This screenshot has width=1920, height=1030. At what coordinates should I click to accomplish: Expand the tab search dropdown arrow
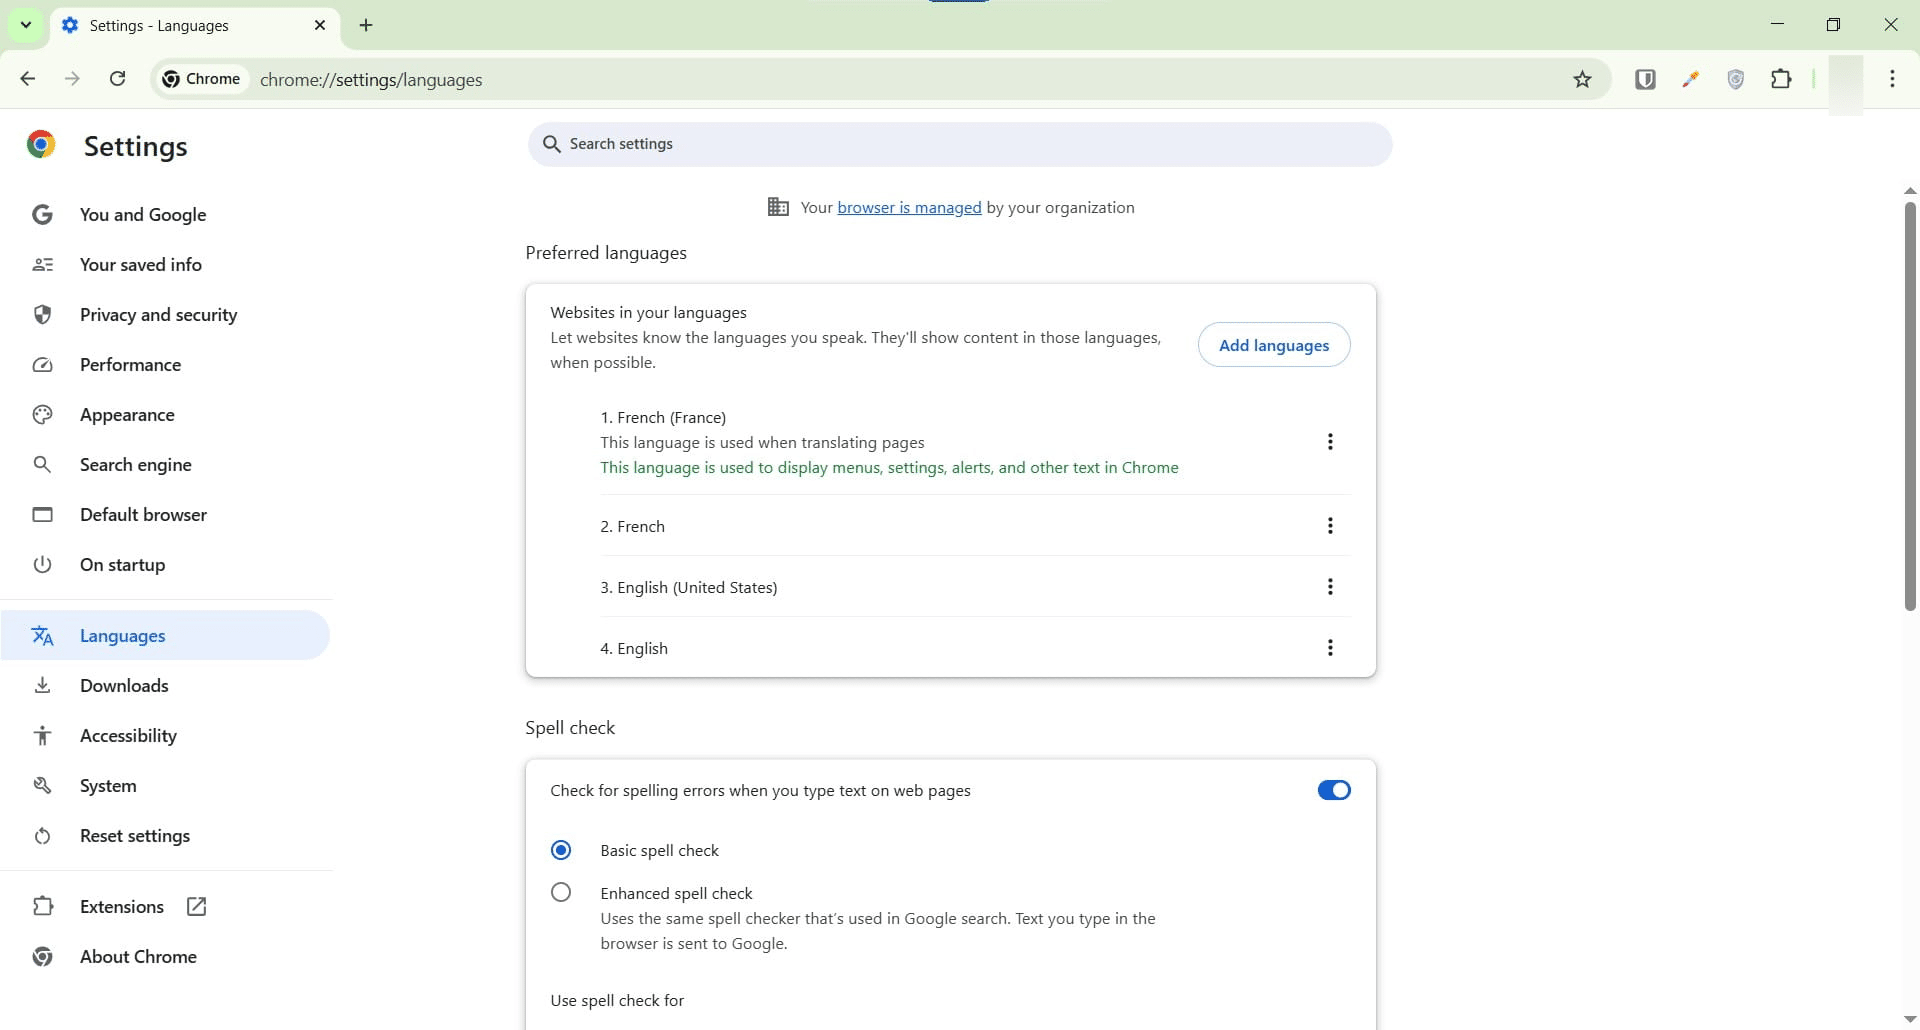click(x=26, y=25)
